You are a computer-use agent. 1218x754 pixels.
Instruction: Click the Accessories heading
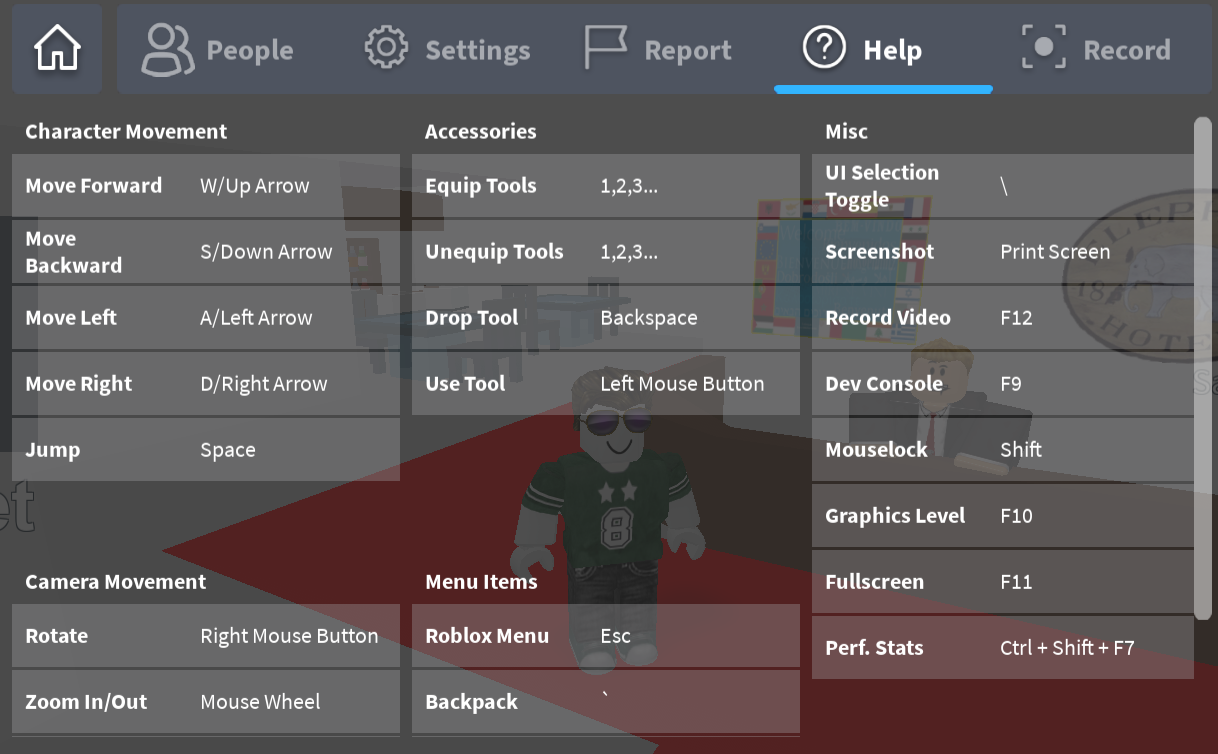click(x=481, y=131)
